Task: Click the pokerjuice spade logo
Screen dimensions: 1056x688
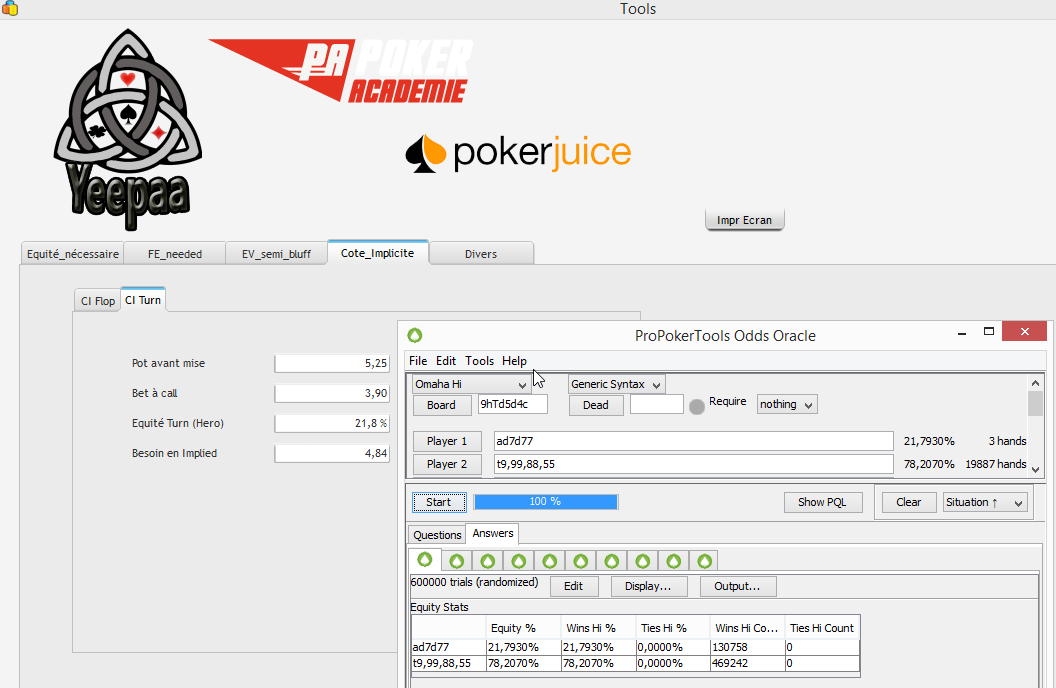Action: pyautogui.click(x=425, y=153)
